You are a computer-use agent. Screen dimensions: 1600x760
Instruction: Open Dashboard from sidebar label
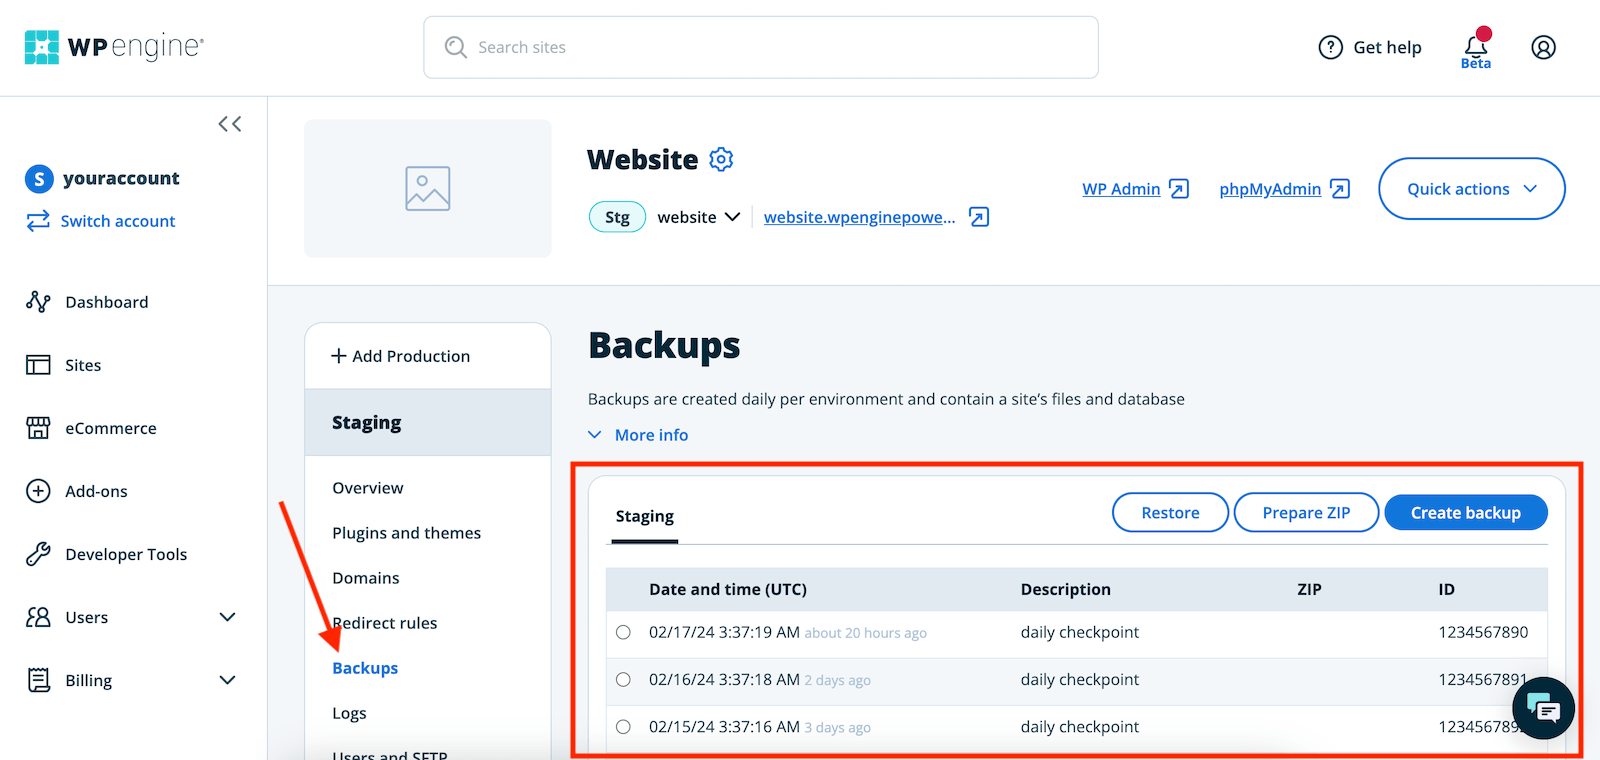[x=107, y=302]
